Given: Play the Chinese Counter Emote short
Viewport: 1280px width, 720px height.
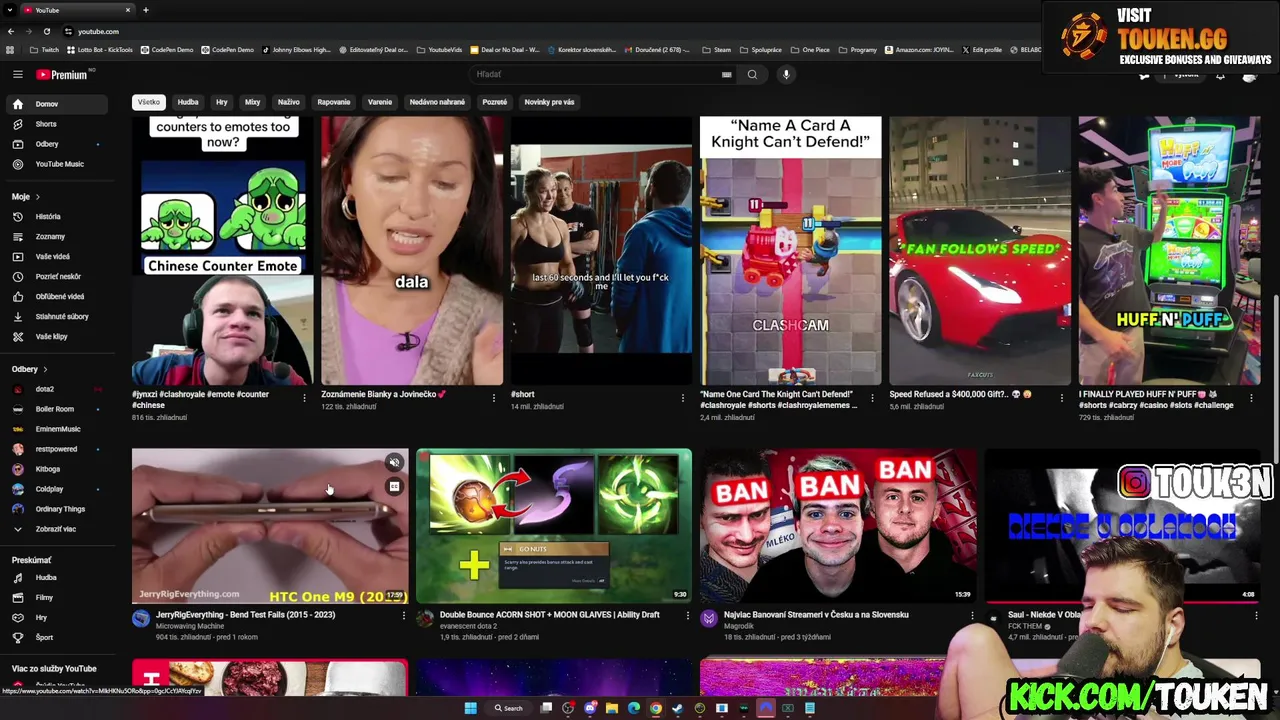Looking at the screenshot, I should pos(222,250).
